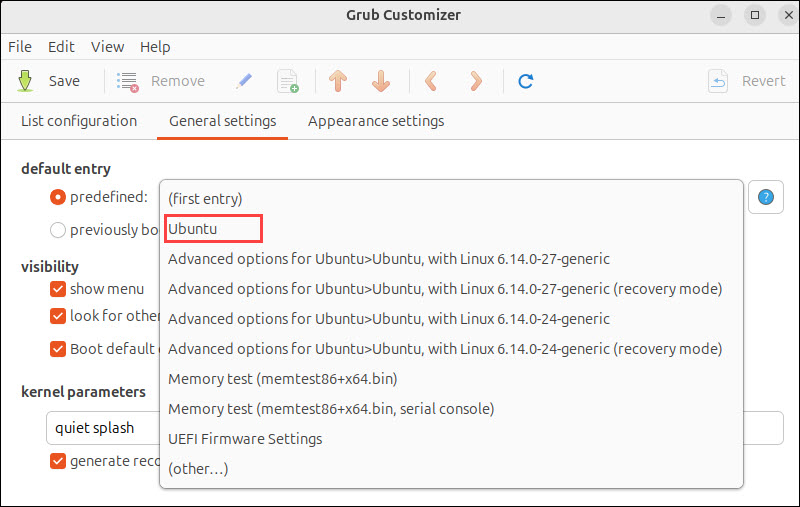Click the move down arrow icon
800x507 pixels.
pyautogui.click(x=381, y=81)
